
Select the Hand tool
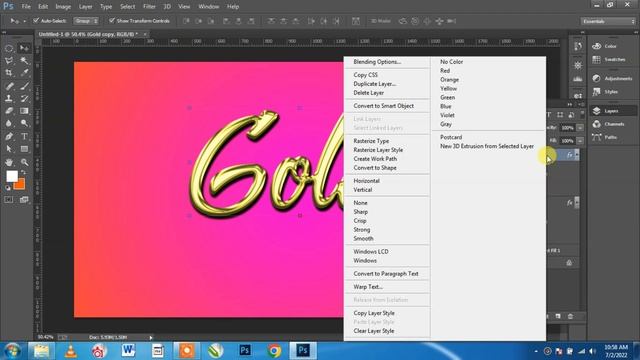9,162
